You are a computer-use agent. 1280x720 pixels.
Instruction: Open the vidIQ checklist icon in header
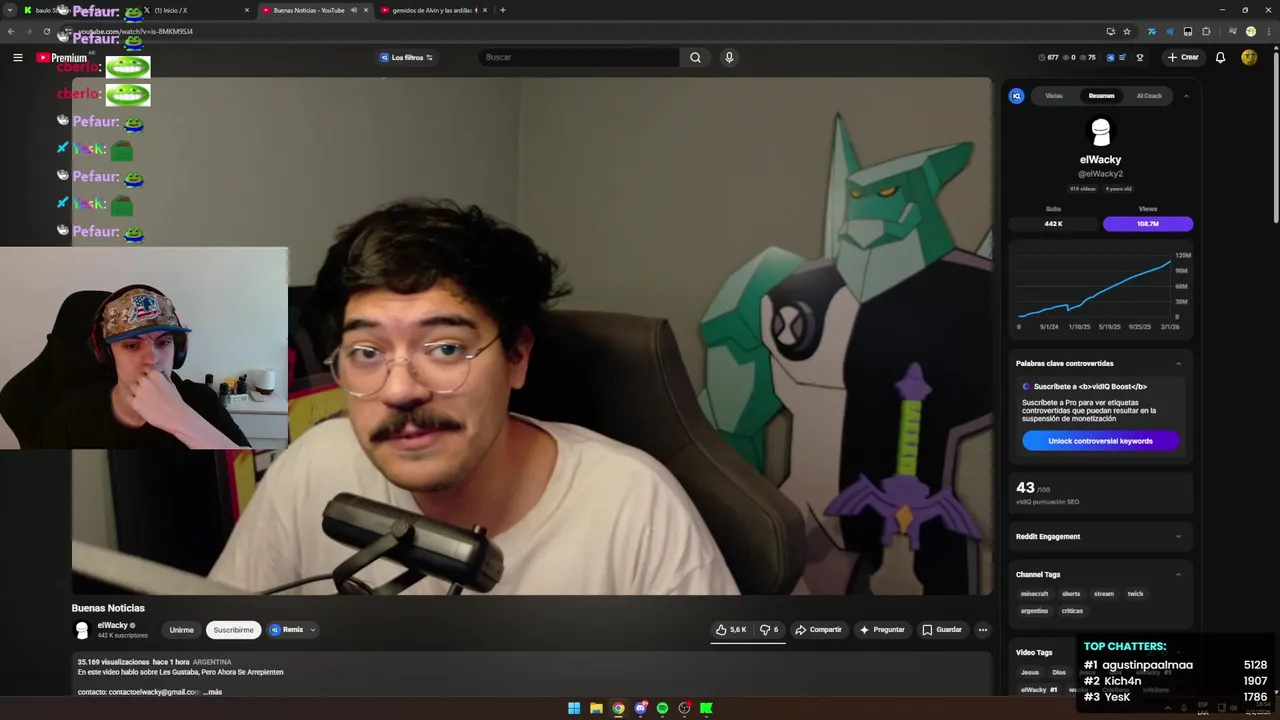[1122, 57]
